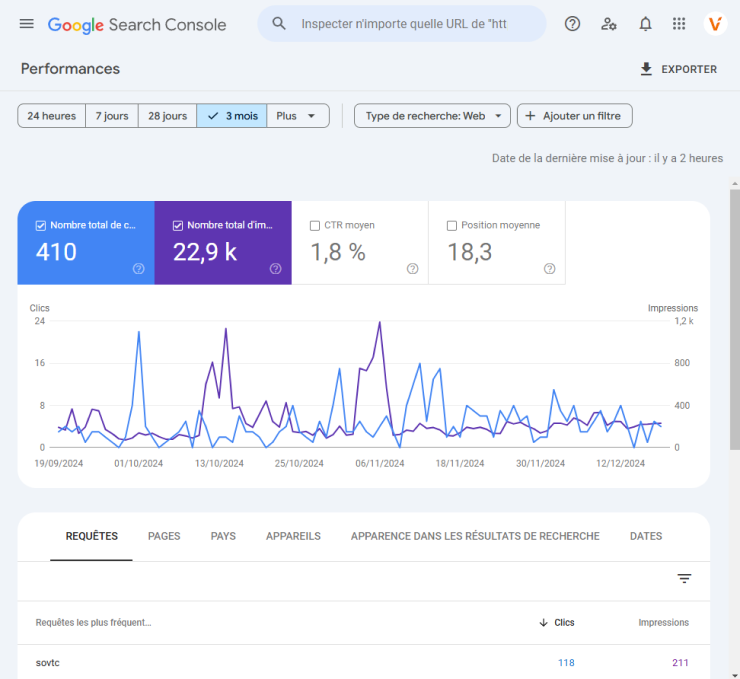Open the account avatar menu
The height and width of the screenshot is (679, 740).
click(x=715, y=24)
